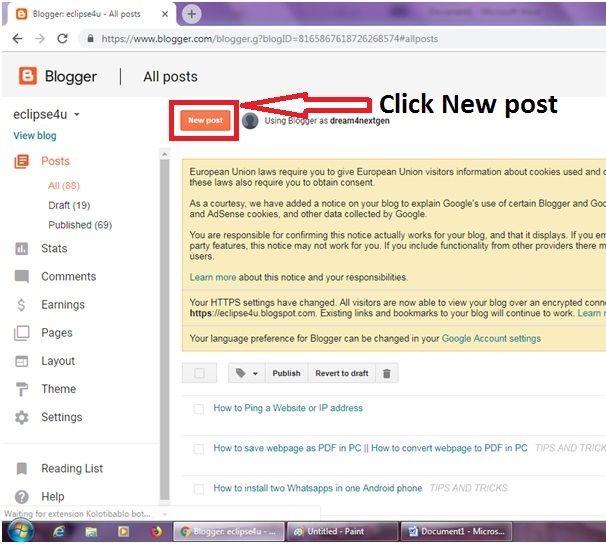Click the padlock site security icon

point(90,39)
